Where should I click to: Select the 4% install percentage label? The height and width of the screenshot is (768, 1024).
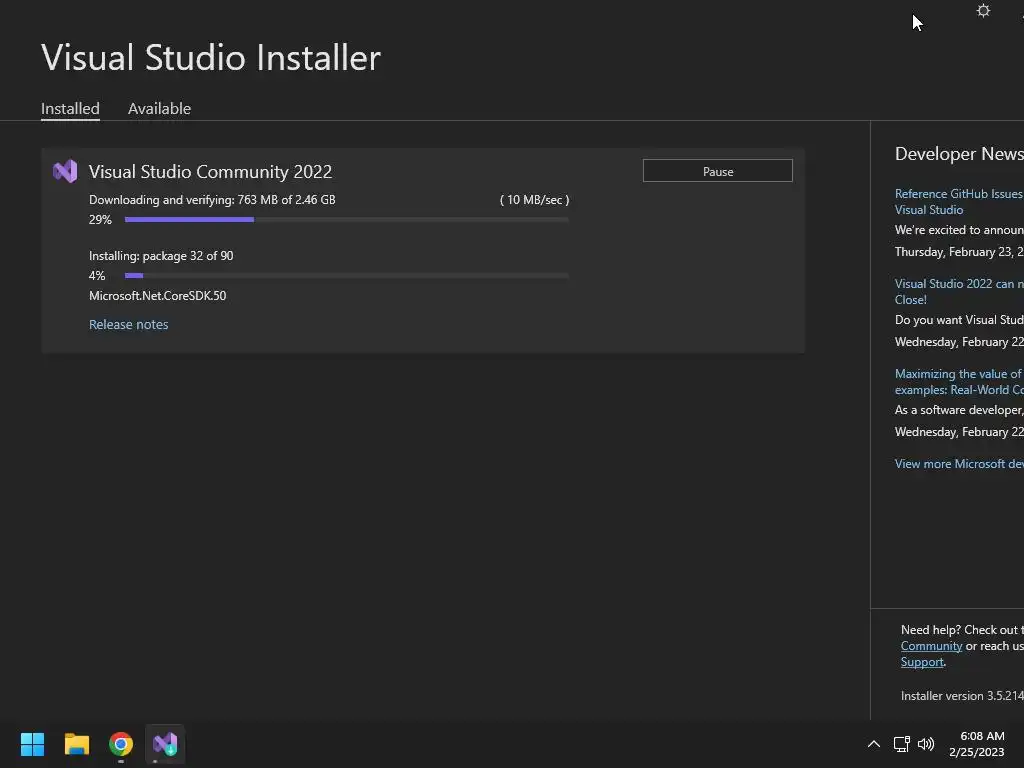(x=97, y=276)
